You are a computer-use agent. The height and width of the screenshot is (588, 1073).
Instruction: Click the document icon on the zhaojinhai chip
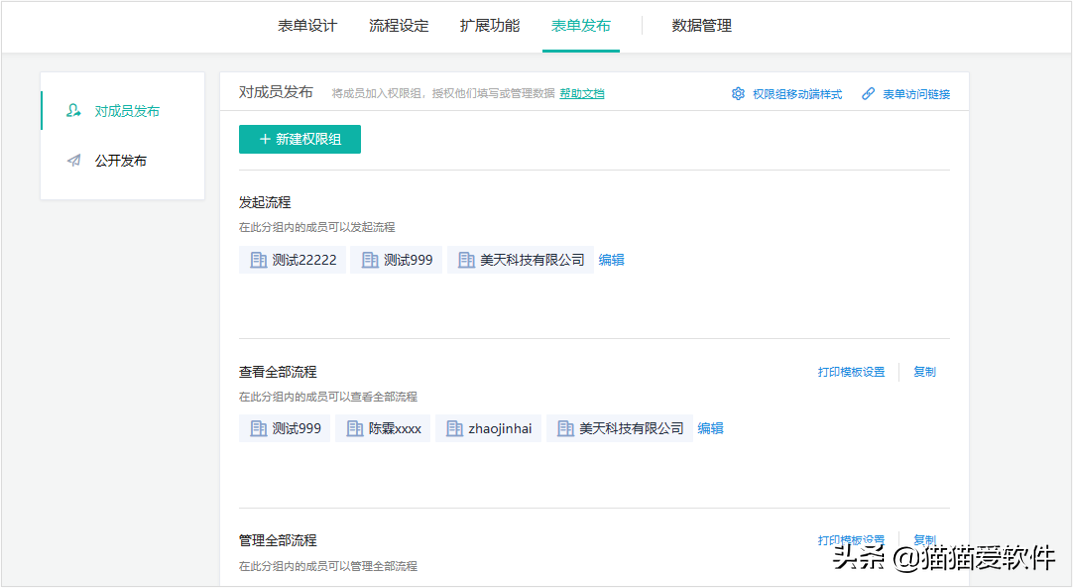[453, 428]
